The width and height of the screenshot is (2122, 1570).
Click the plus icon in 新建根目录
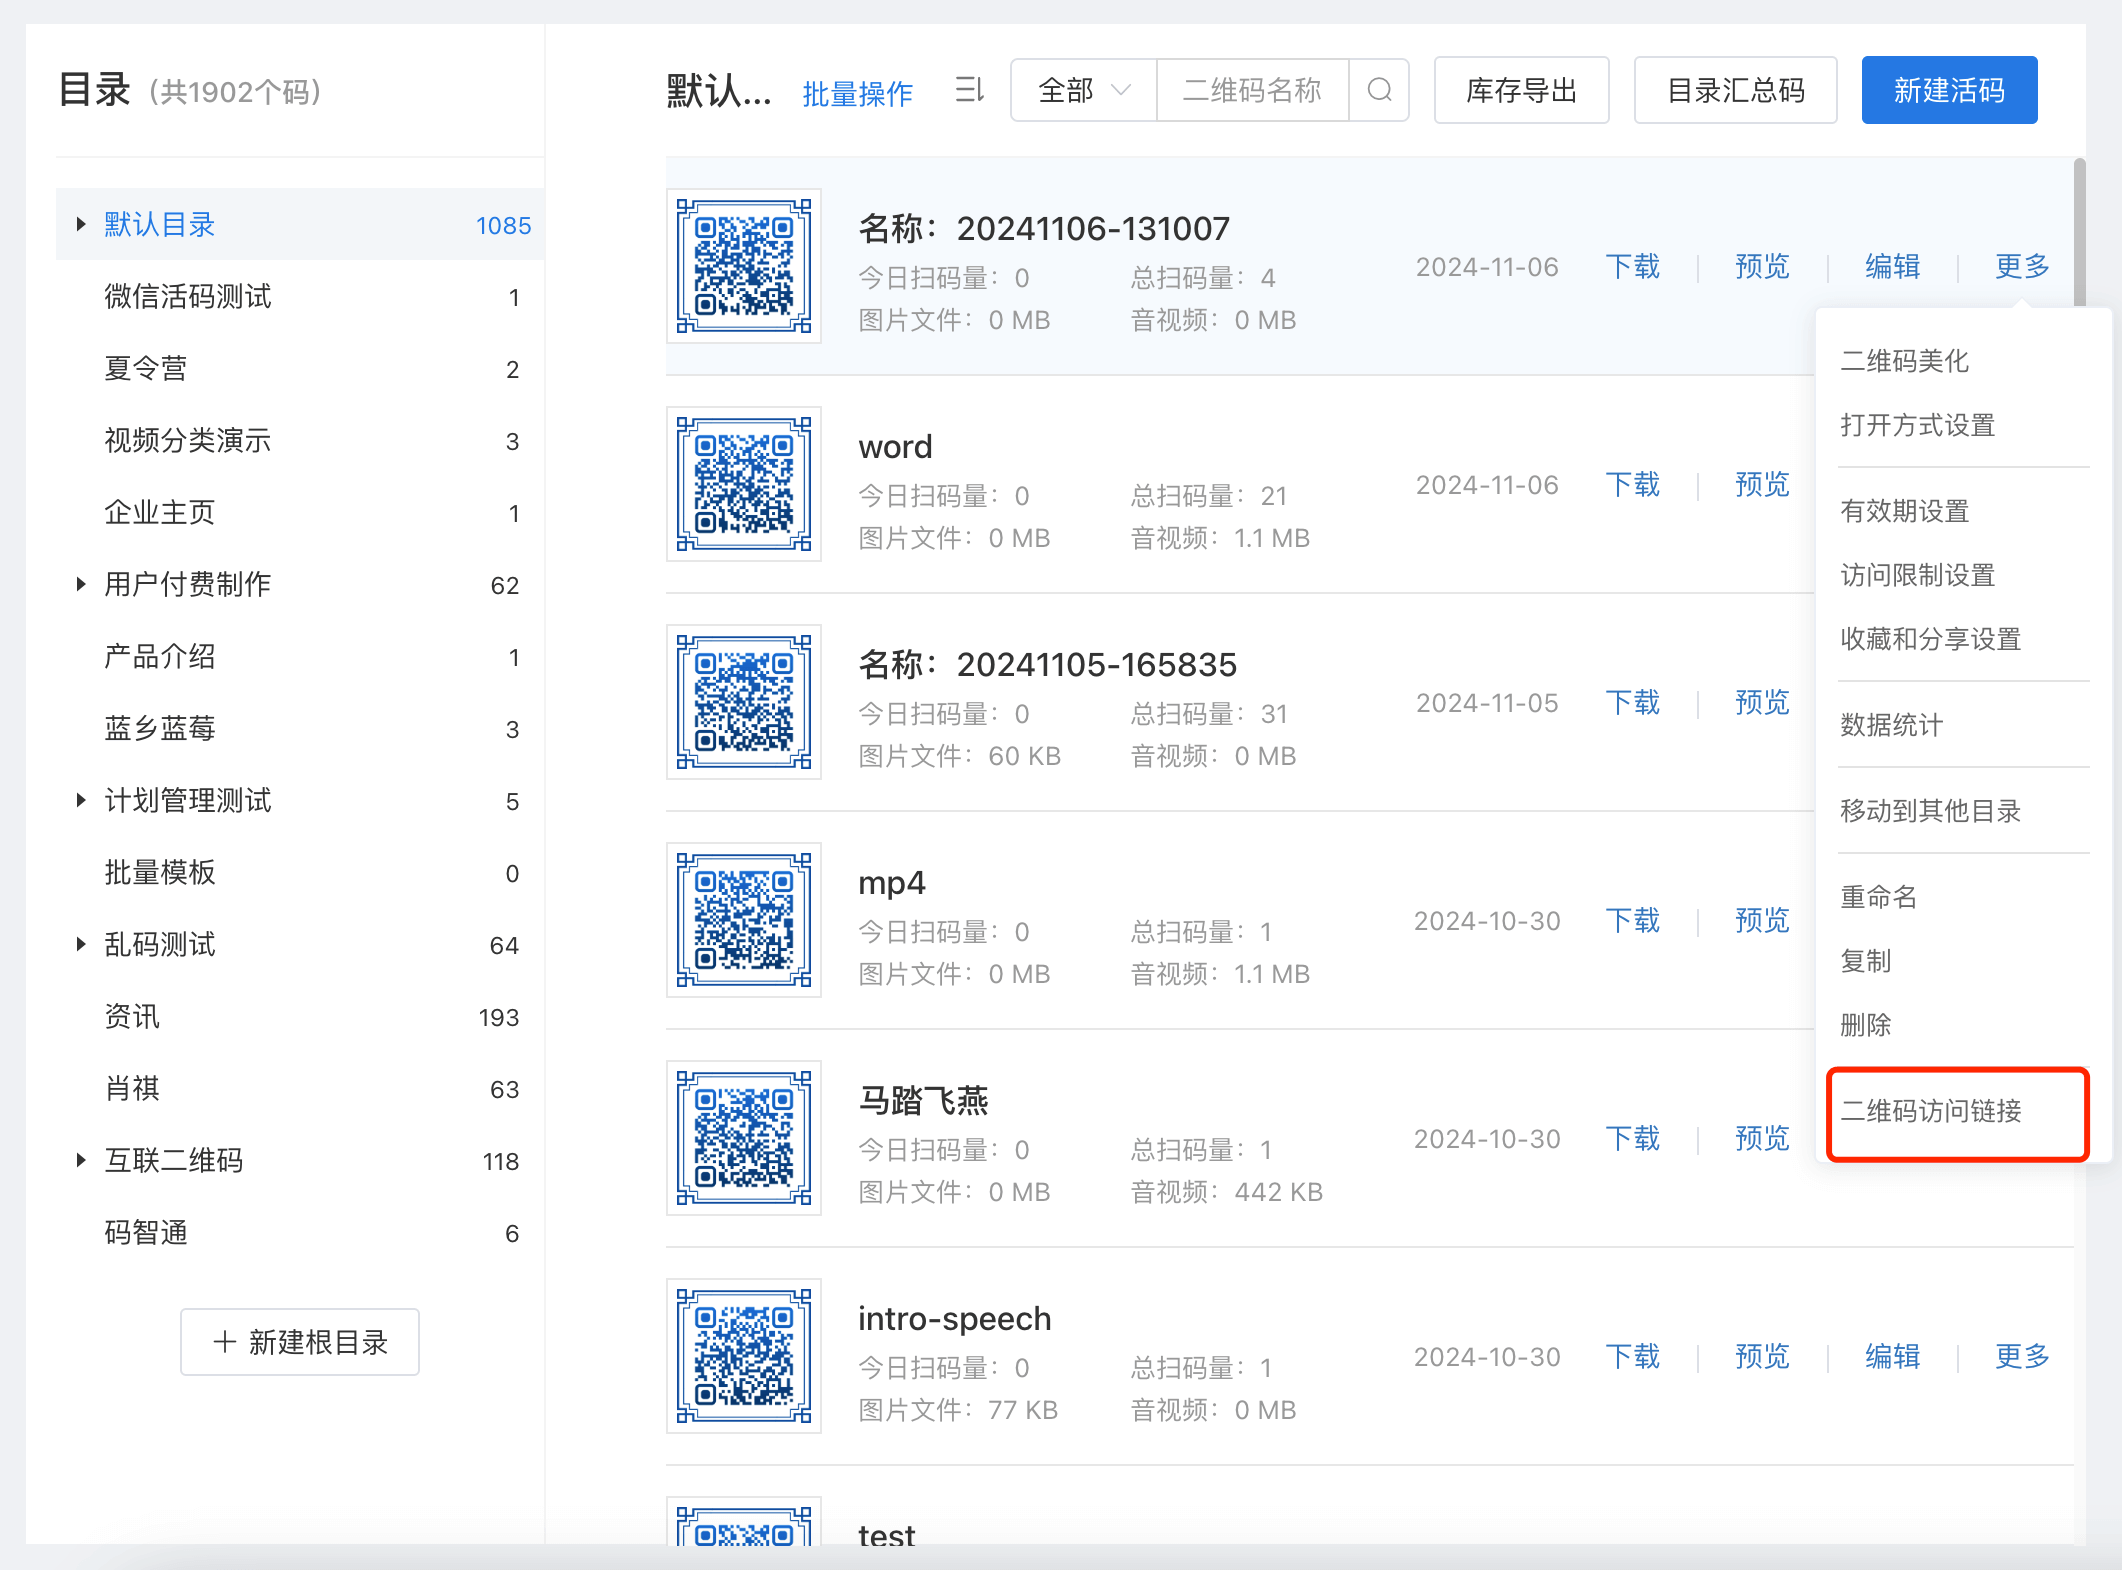point(225,1342)
